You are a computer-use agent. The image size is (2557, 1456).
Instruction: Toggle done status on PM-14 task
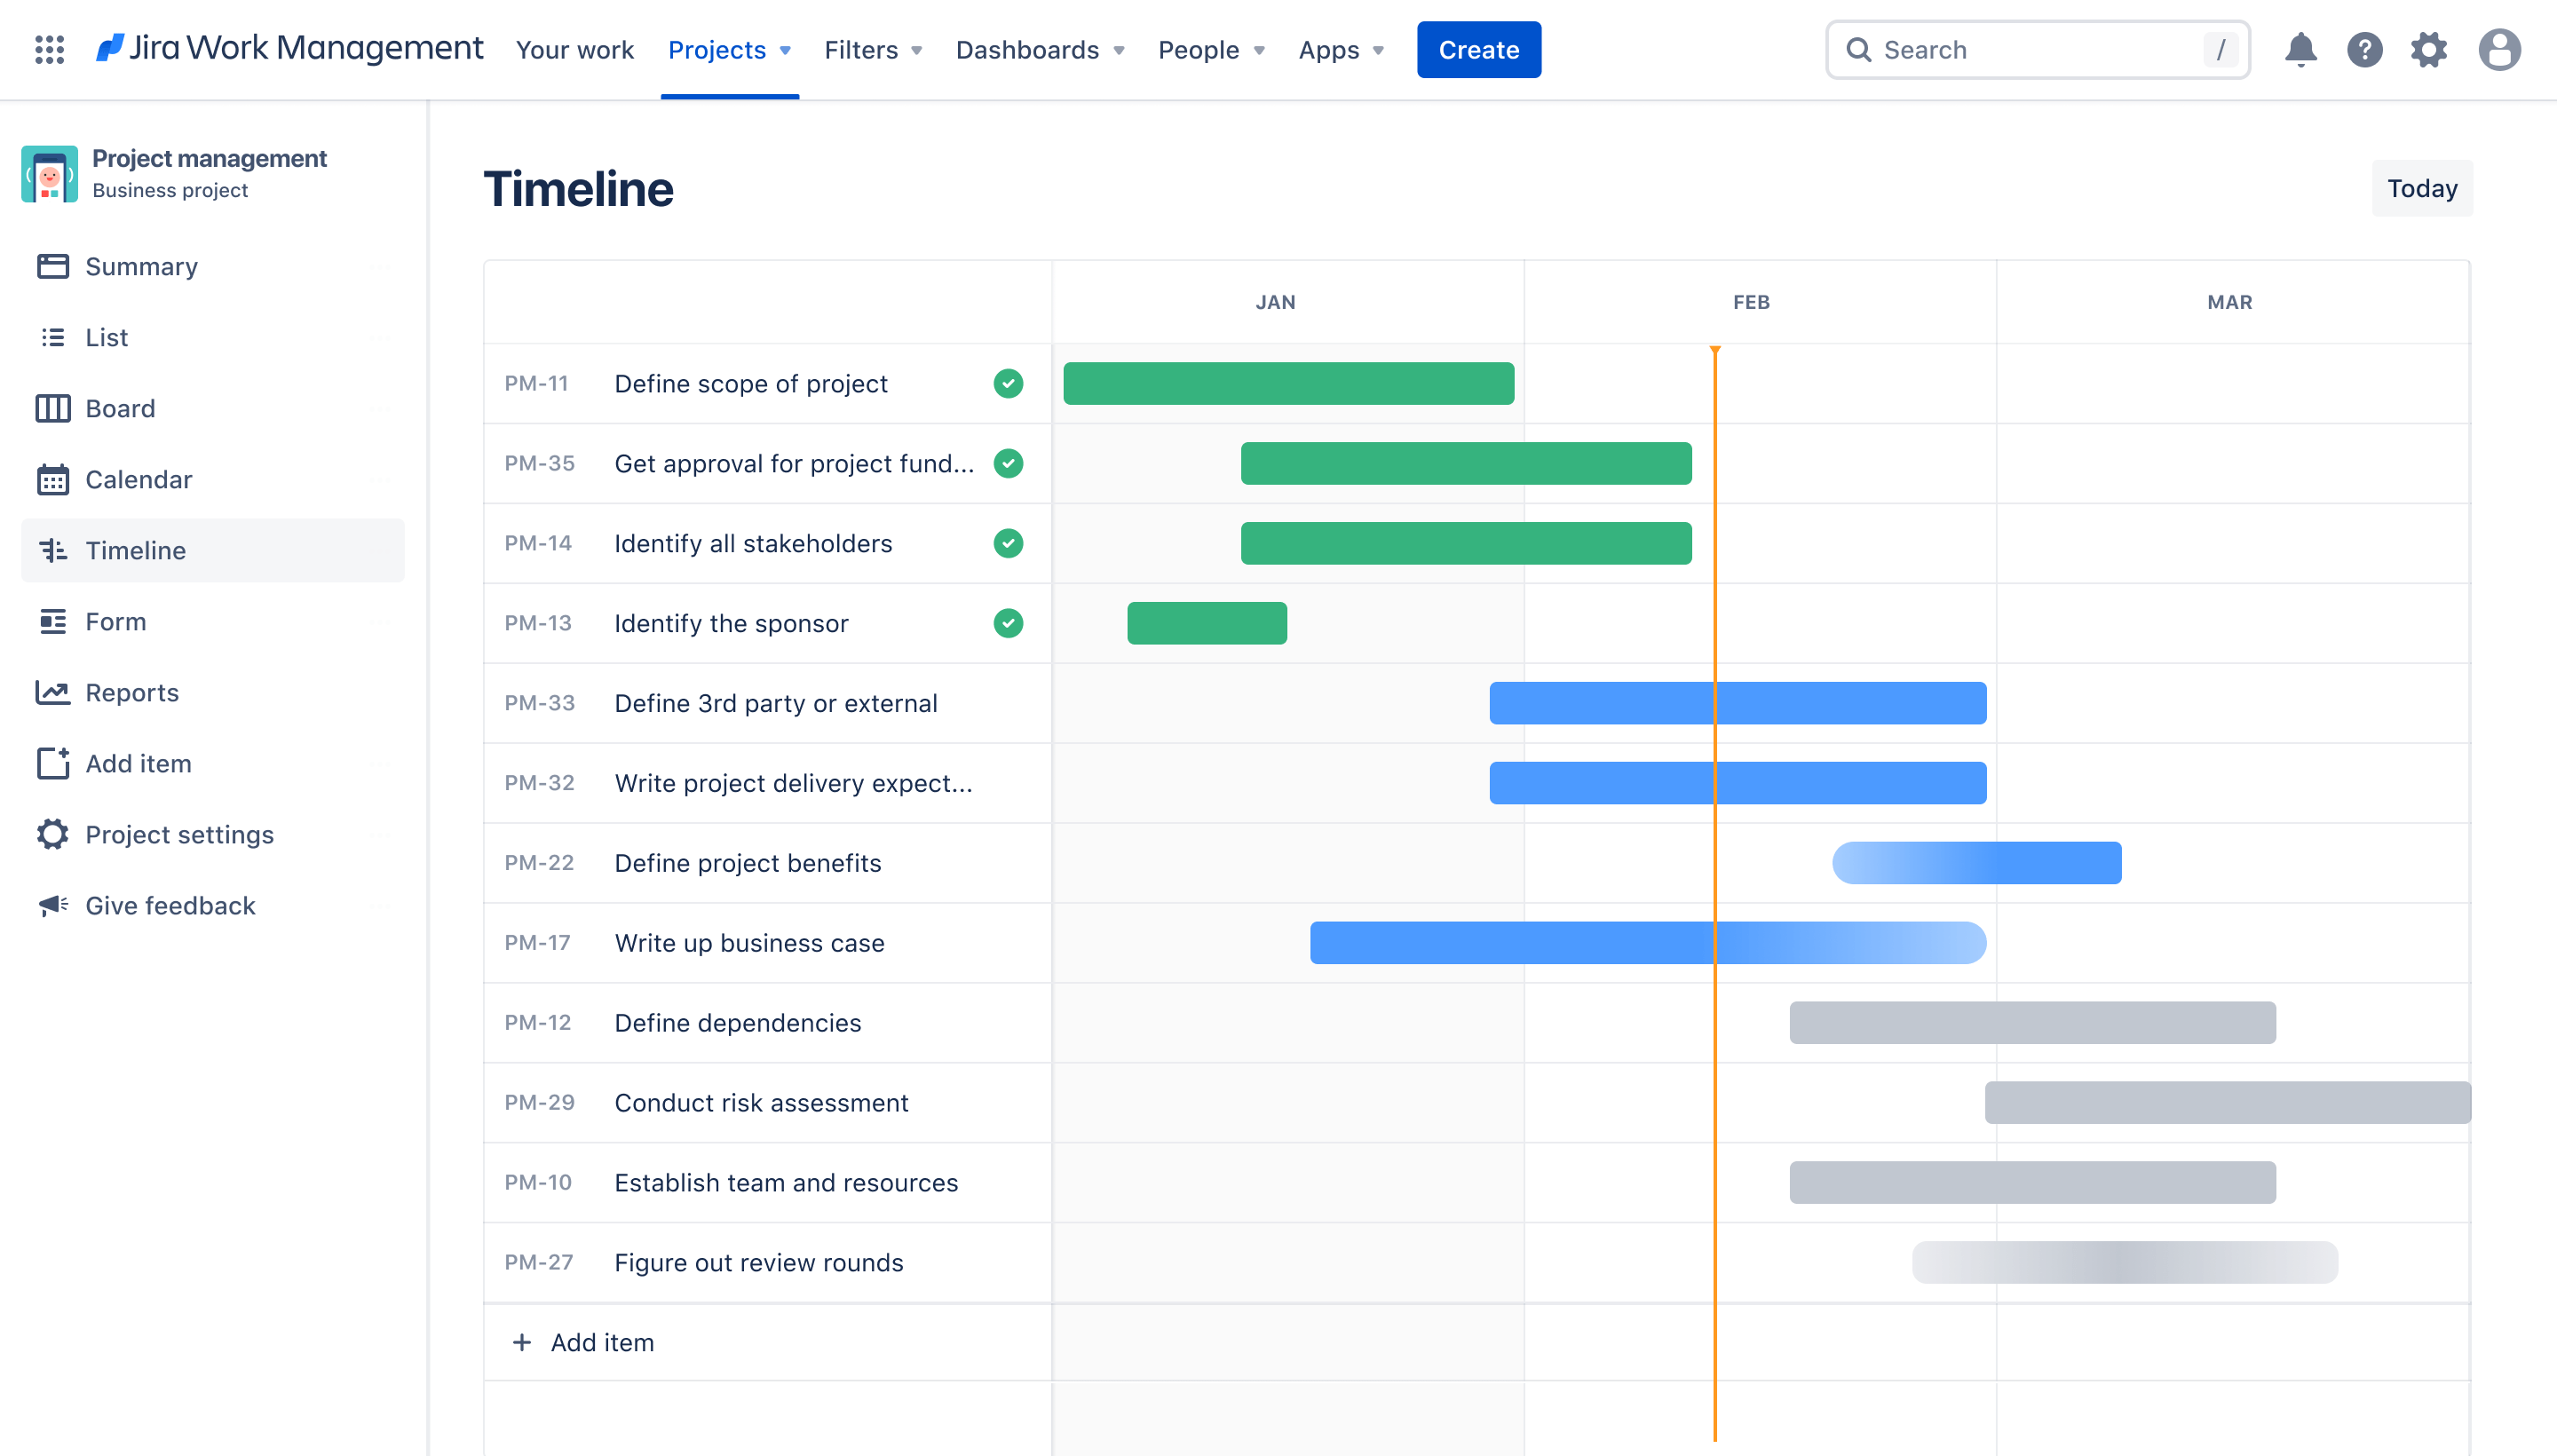1008,542
